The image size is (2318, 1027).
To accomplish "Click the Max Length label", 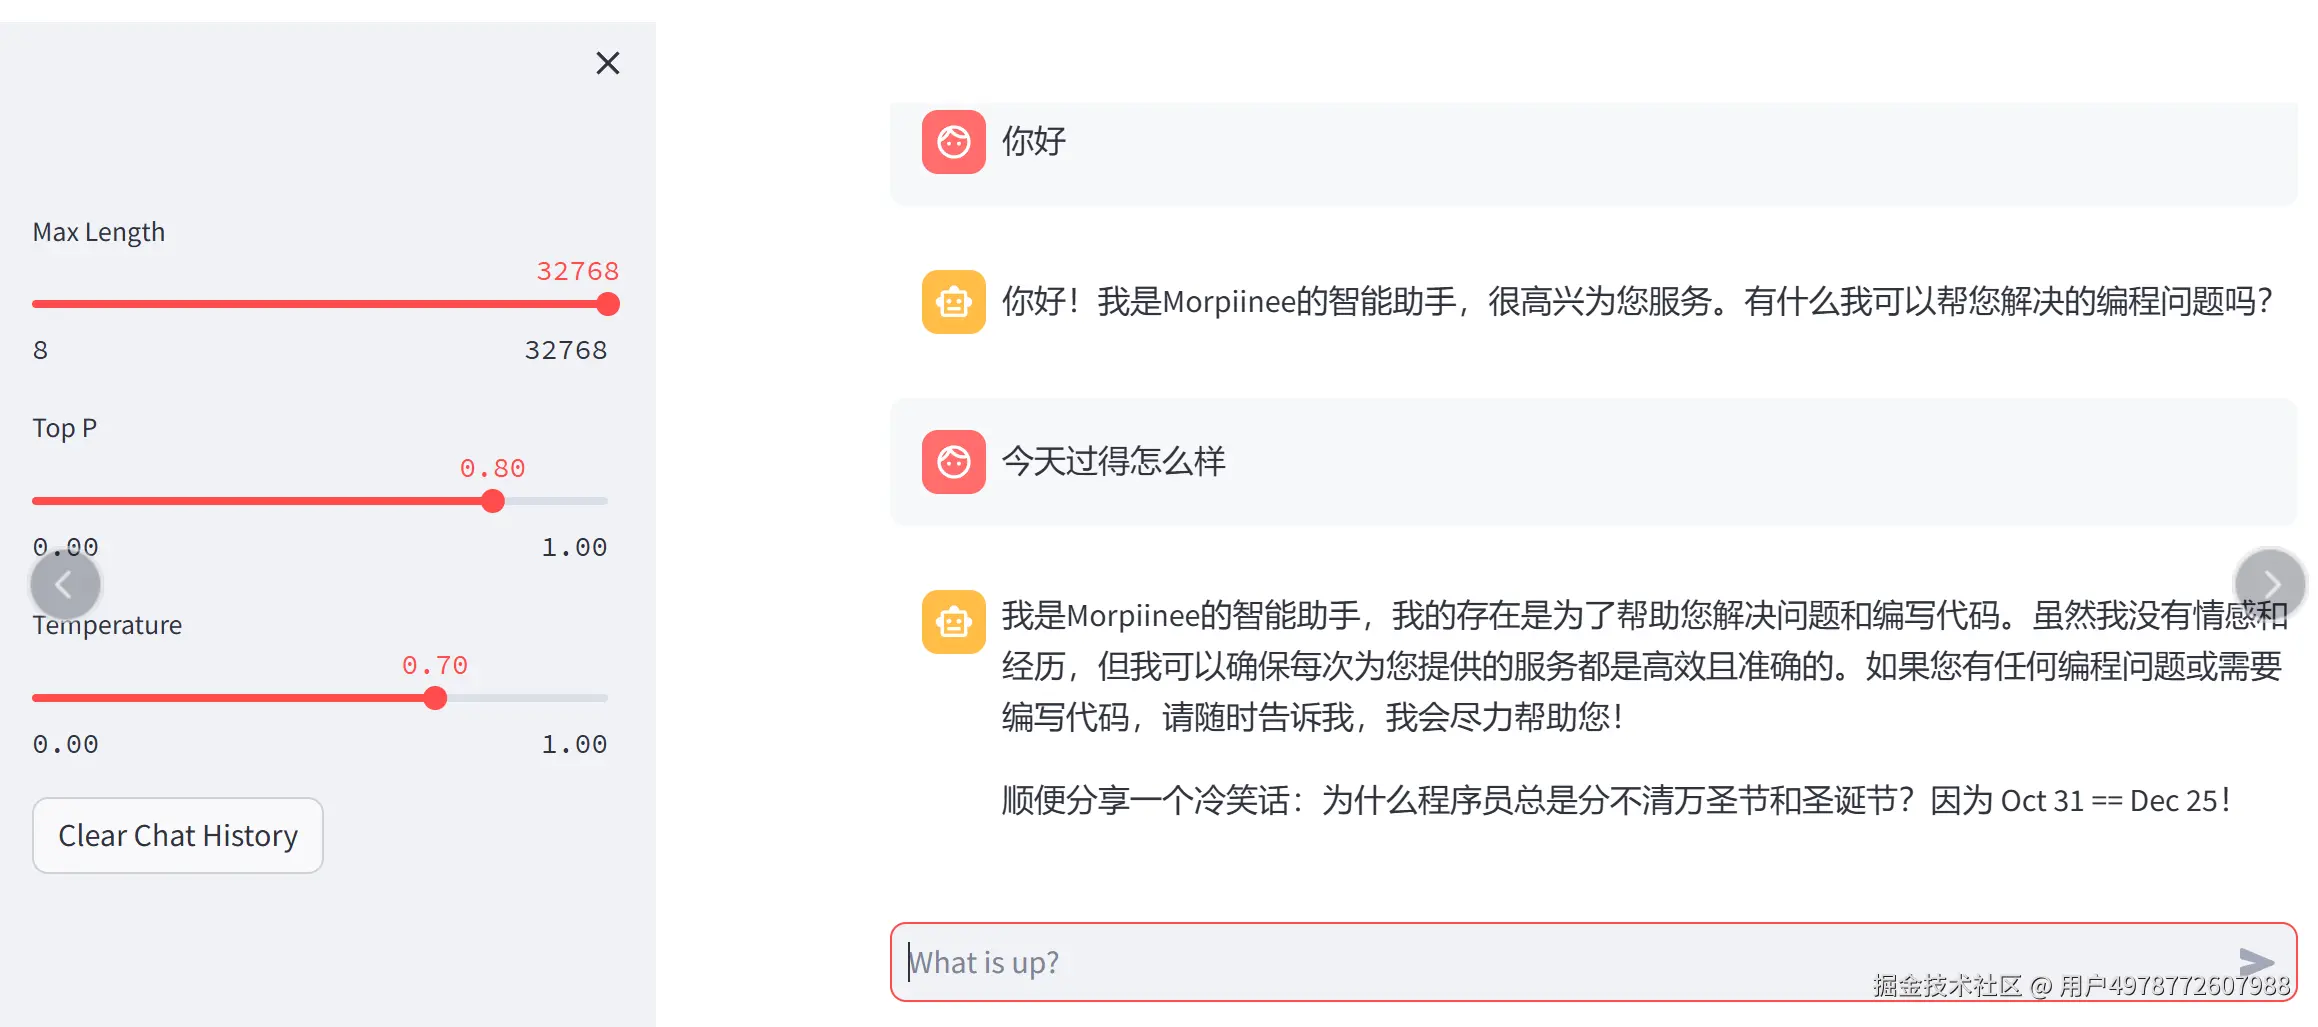I will coord(99,232).
